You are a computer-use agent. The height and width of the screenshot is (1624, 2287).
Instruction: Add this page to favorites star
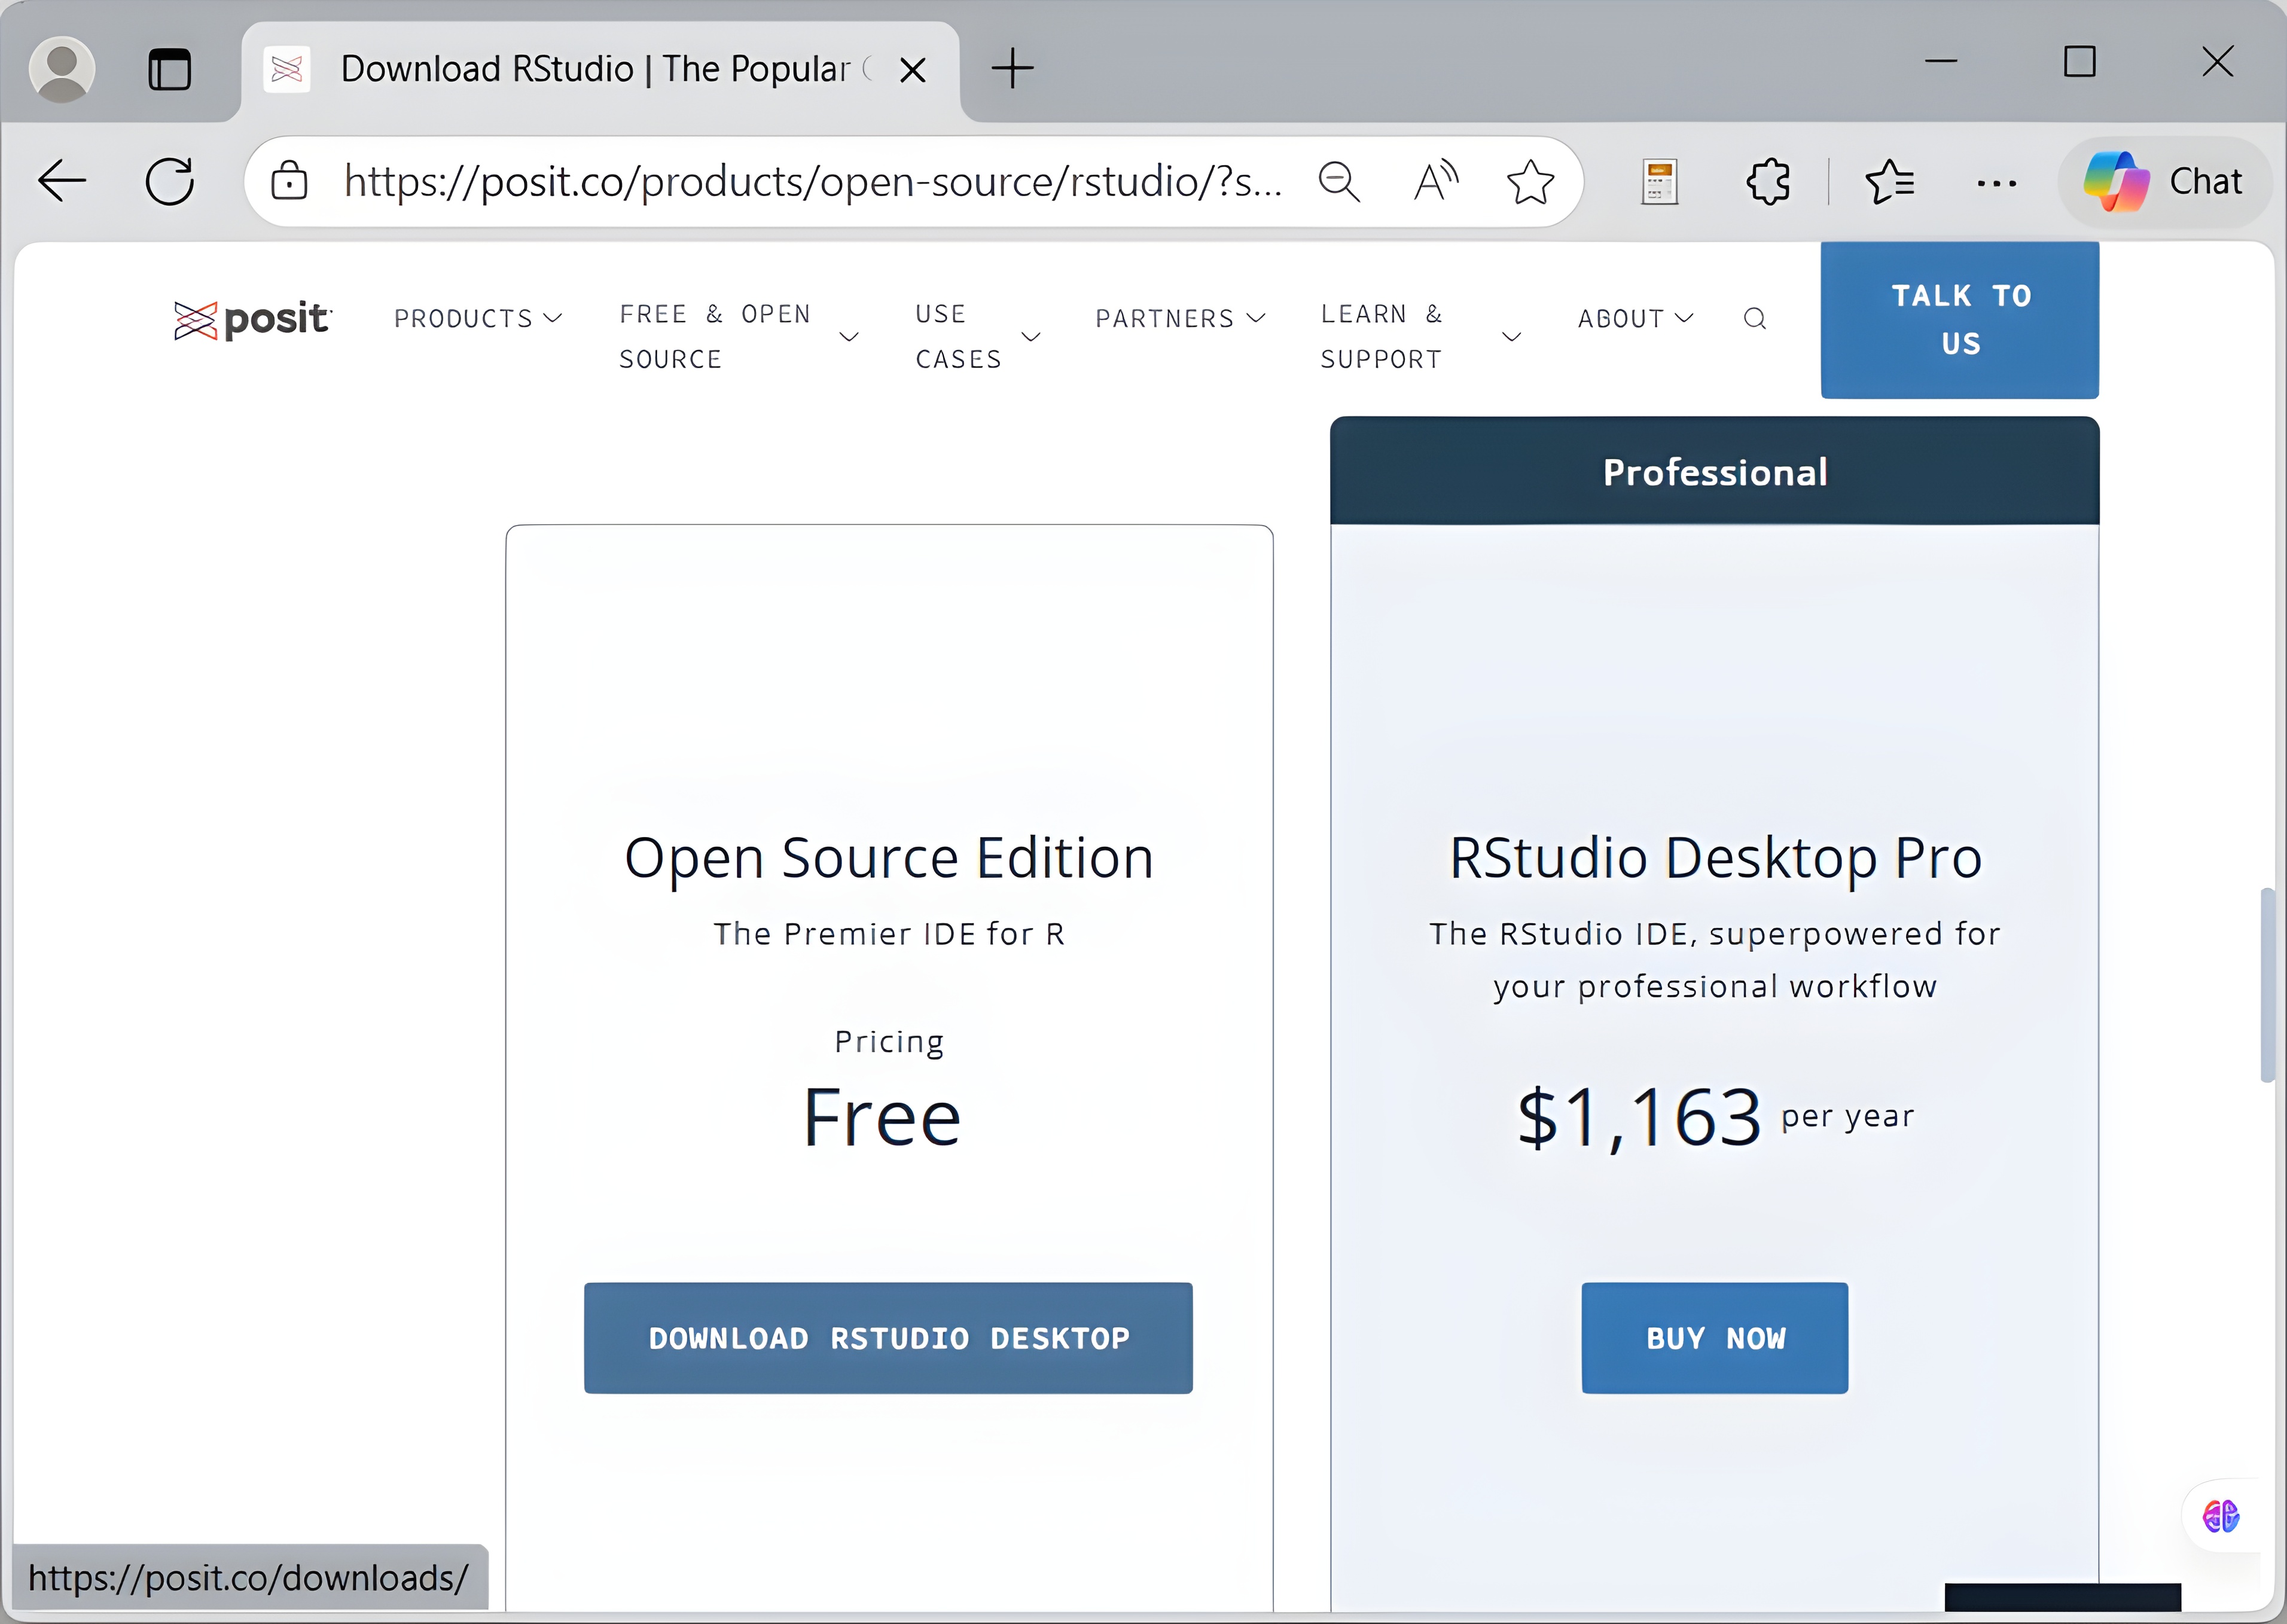[1529, 182]
